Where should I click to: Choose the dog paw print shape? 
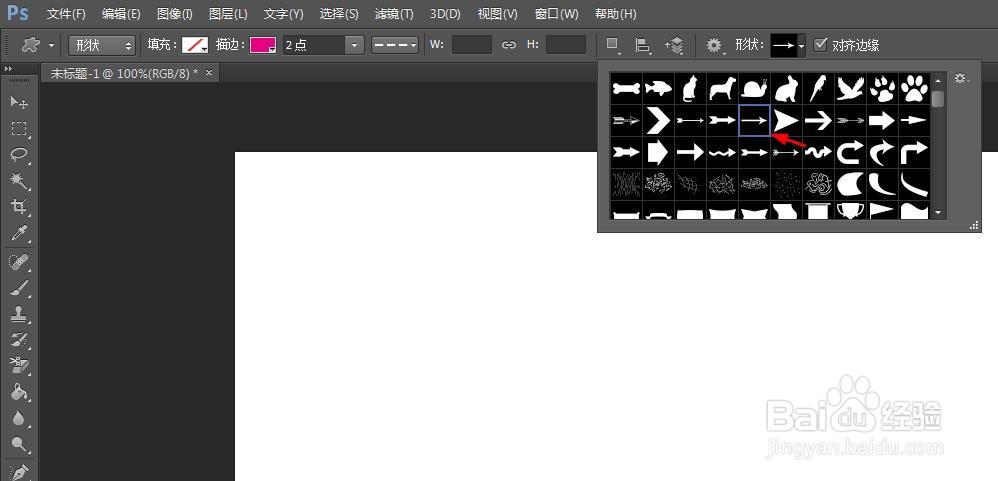[914, 88]
